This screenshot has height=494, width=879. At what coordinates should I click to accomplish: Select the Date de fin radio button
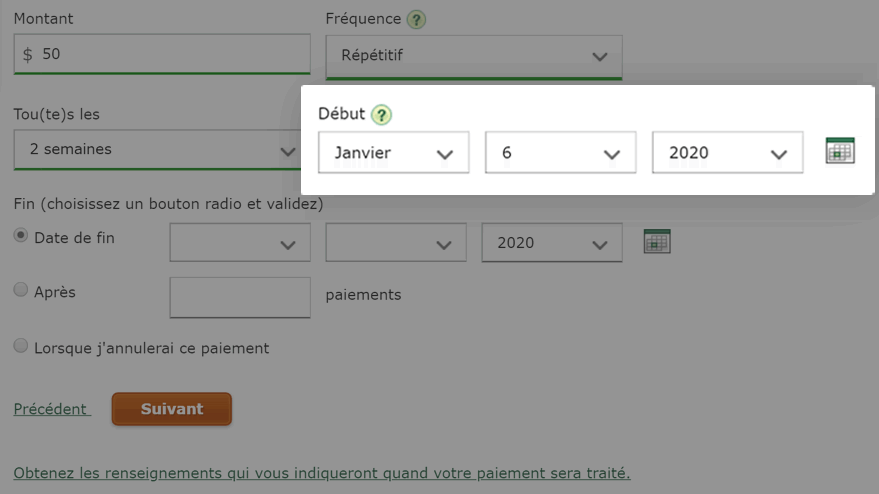tap(21, 236)
